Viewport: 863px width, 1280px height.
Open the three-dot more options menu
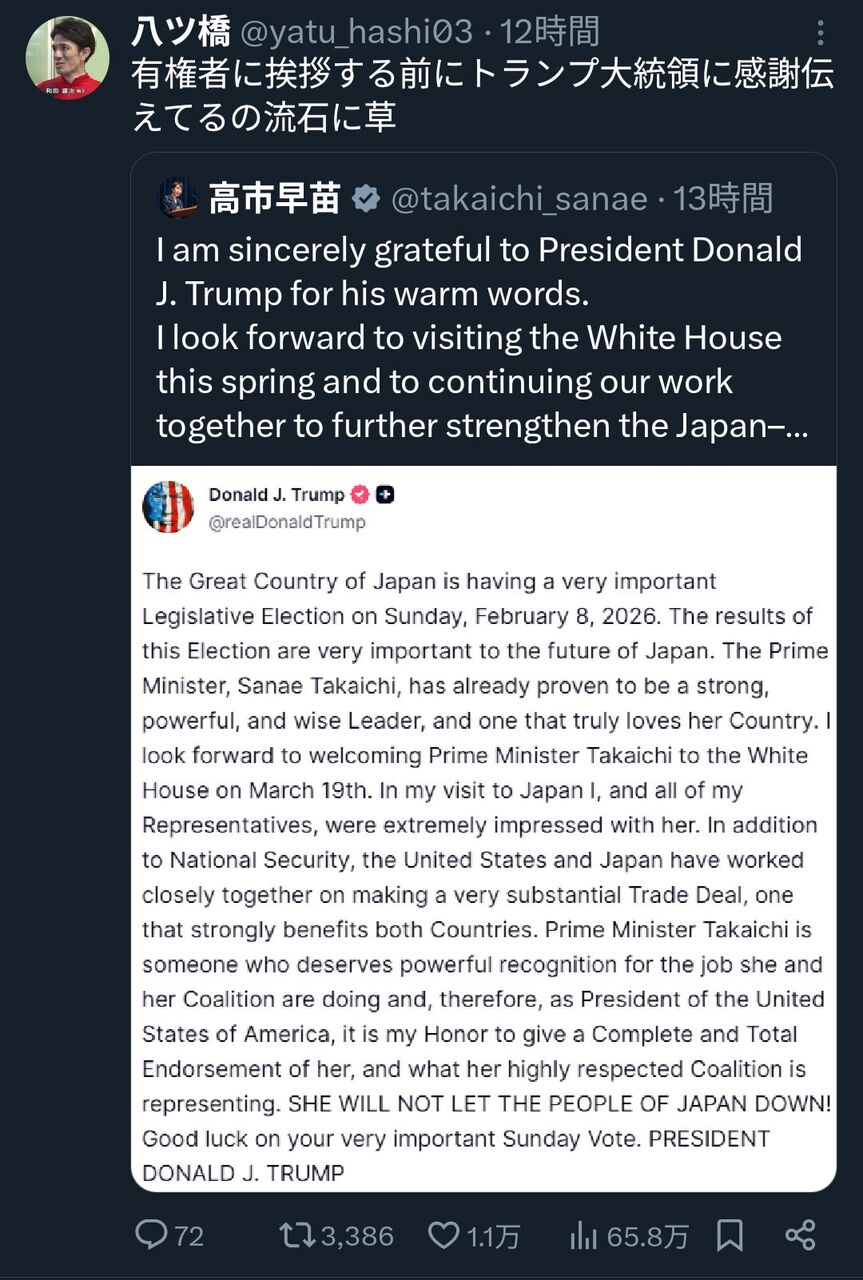click(x=820, y=33)
